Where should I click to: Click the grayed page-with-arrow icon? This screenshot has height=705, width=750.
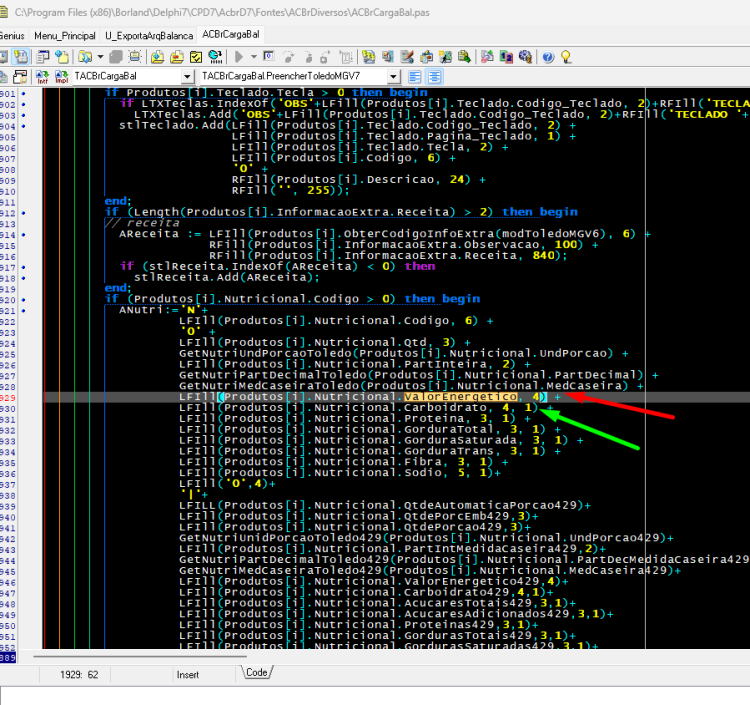346,57
